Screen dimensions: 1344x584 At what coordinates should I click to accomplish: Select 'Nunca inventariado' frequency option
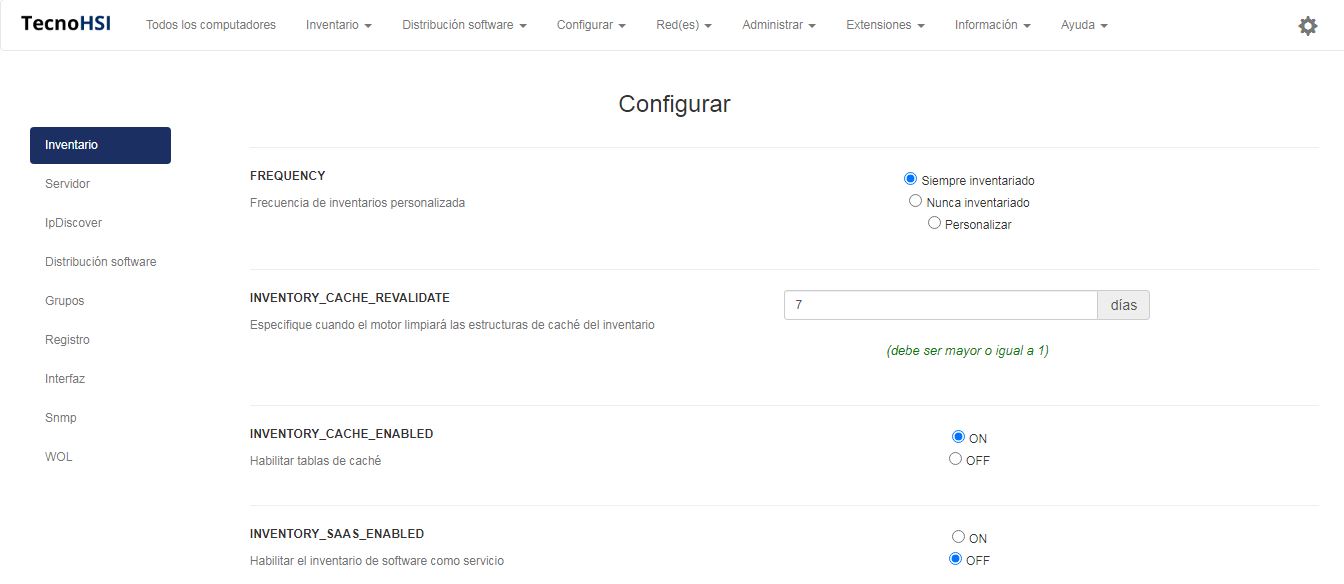pos(915,201)
